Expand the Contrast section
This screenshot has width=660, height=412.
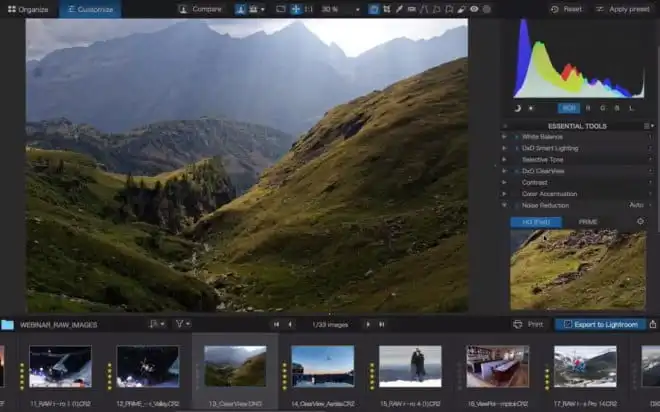click(x=504, y=182)
